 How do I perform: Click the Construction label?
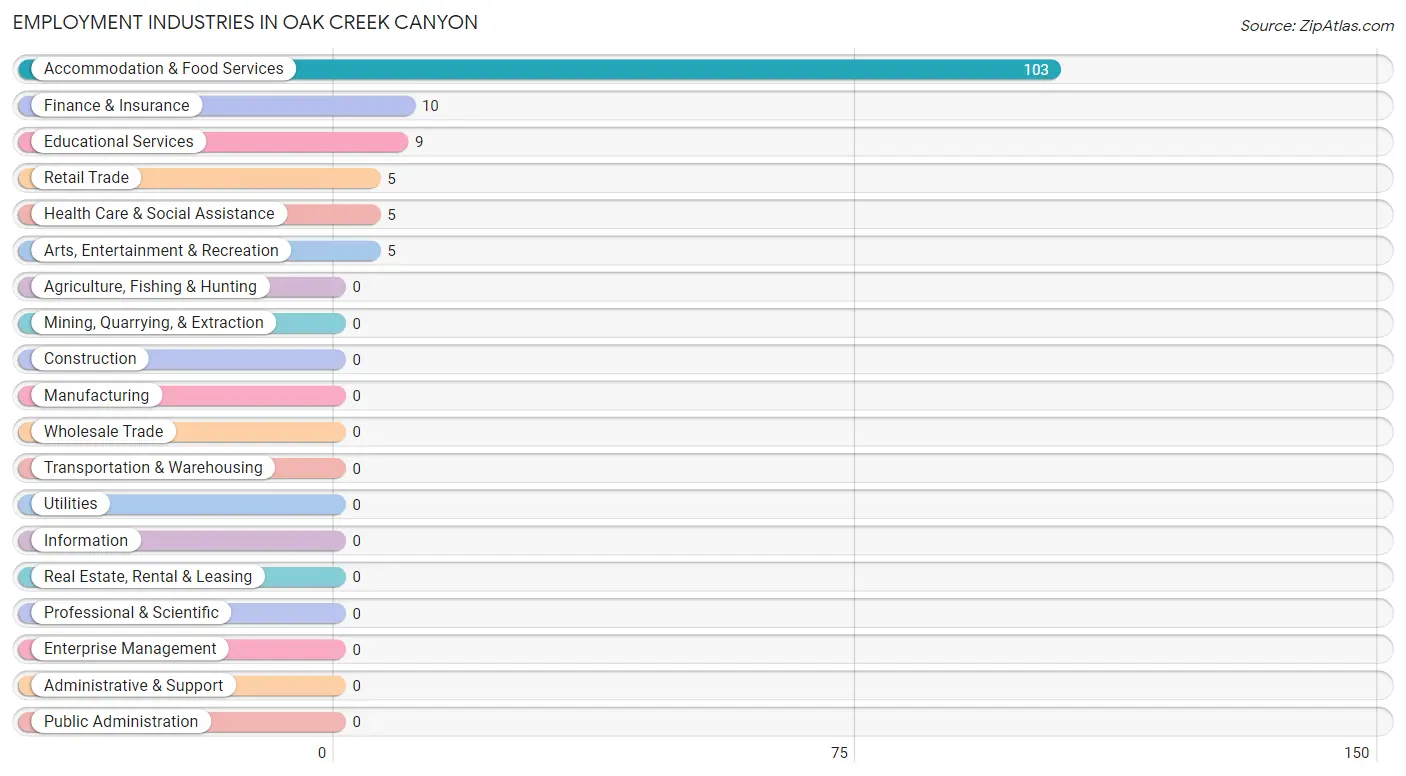(x=90, y=359)
